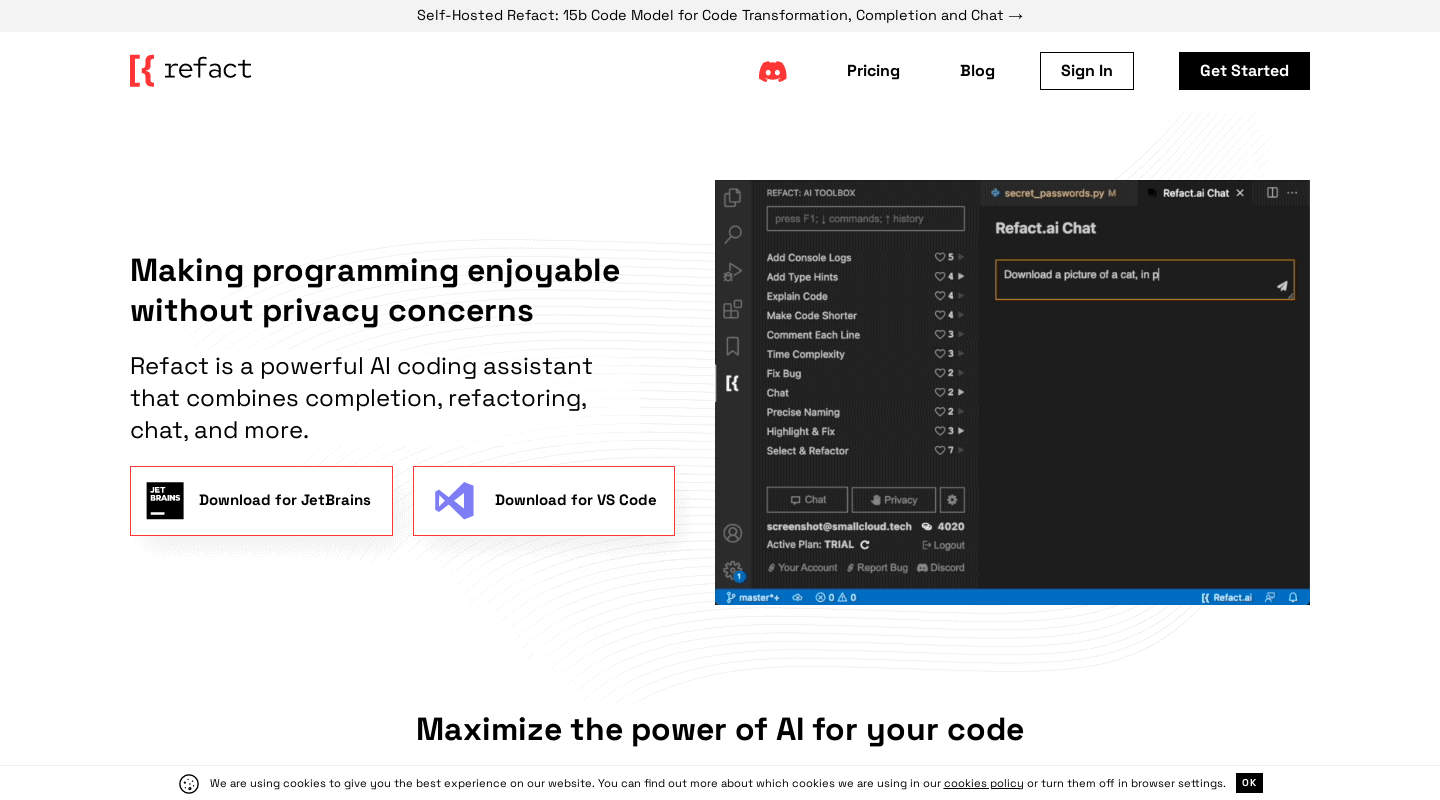Viewport: 1440px width, 800px height.
Task: Open the Blog menu item
Action: click(977, 71)
